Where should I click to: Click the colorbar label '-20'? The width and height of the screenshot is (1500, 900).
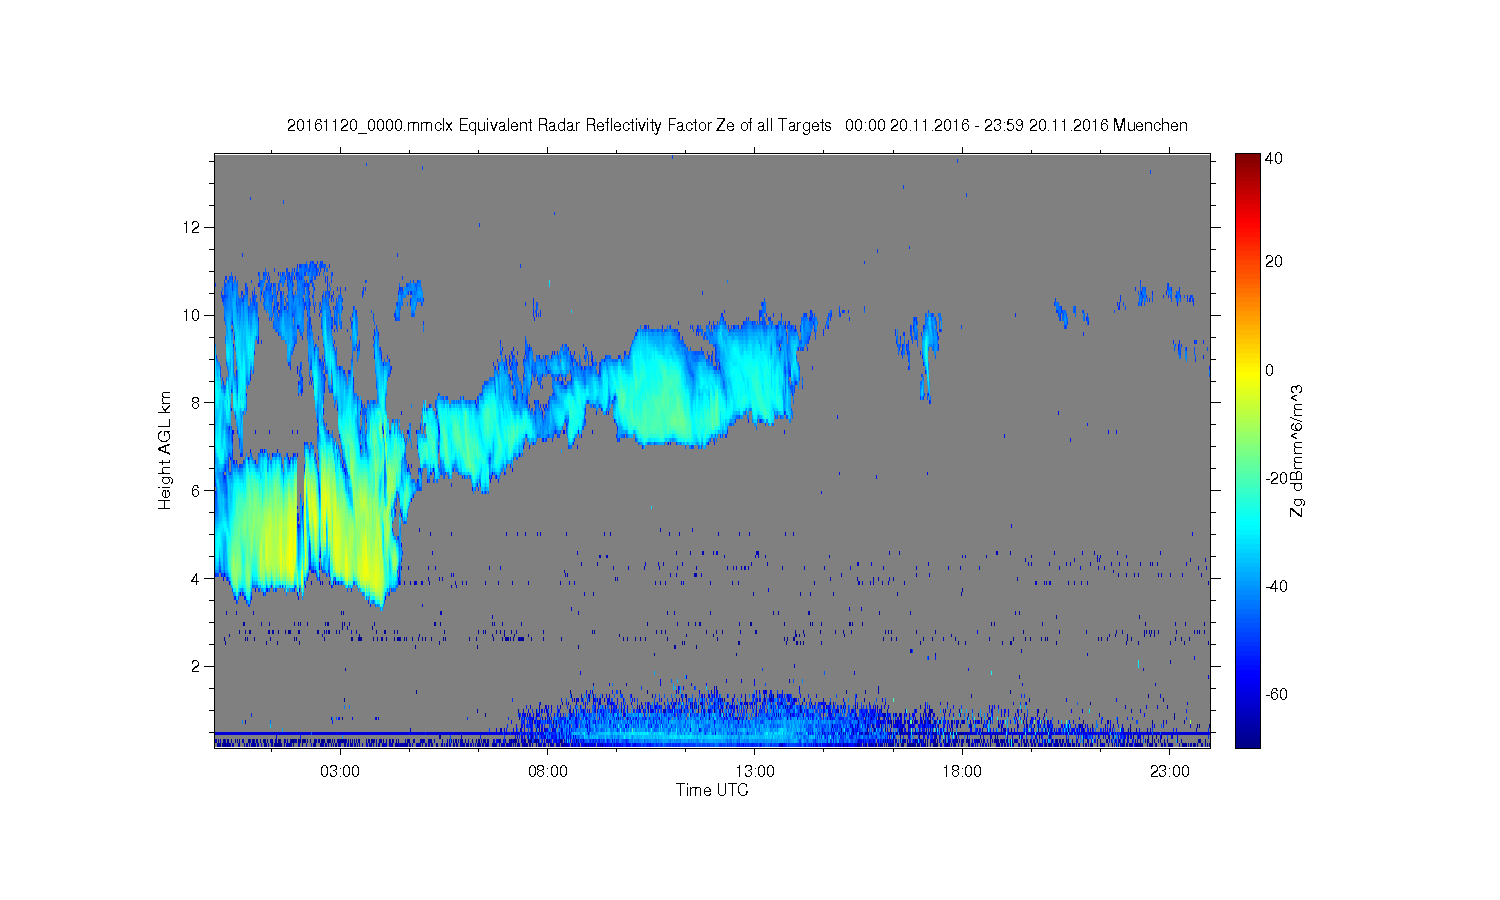click(x=1276, y=478)
